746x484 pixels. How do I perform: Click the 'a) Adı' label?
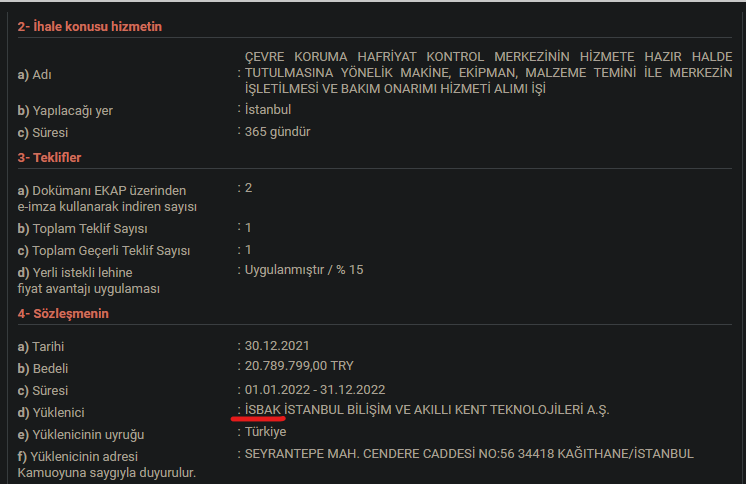pyautogui.click(x=35, y=74)
